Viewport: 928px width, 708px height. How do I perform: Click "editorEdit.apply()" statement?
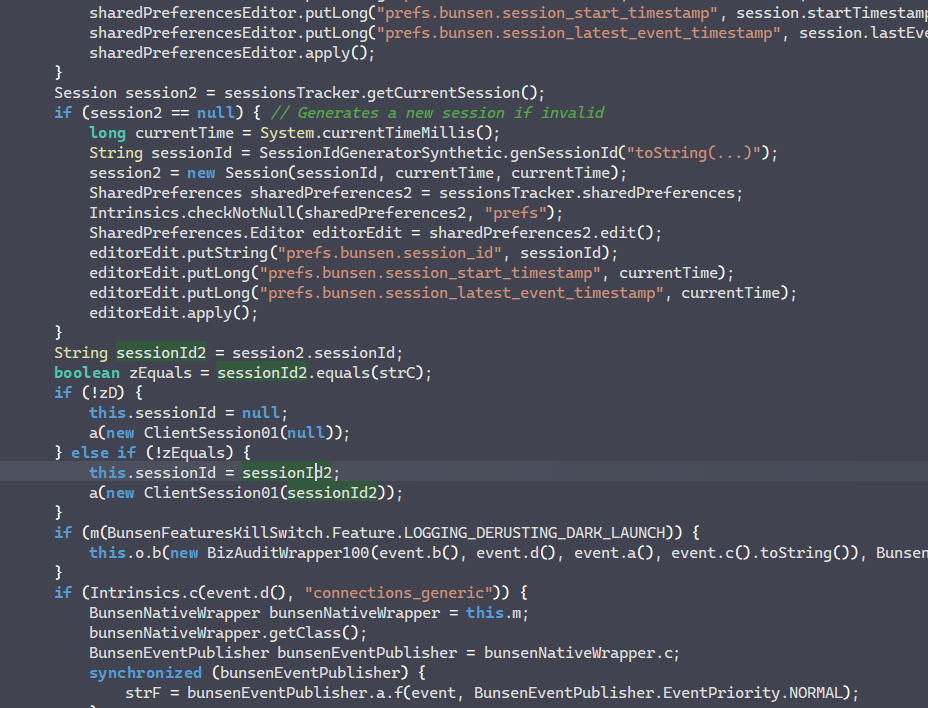173,313
